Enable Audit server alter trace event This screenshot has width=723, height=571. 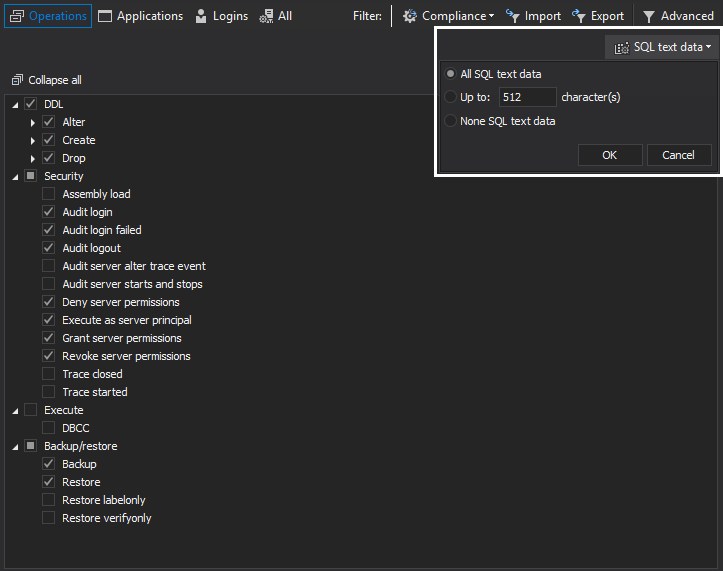tap(48, 266)
